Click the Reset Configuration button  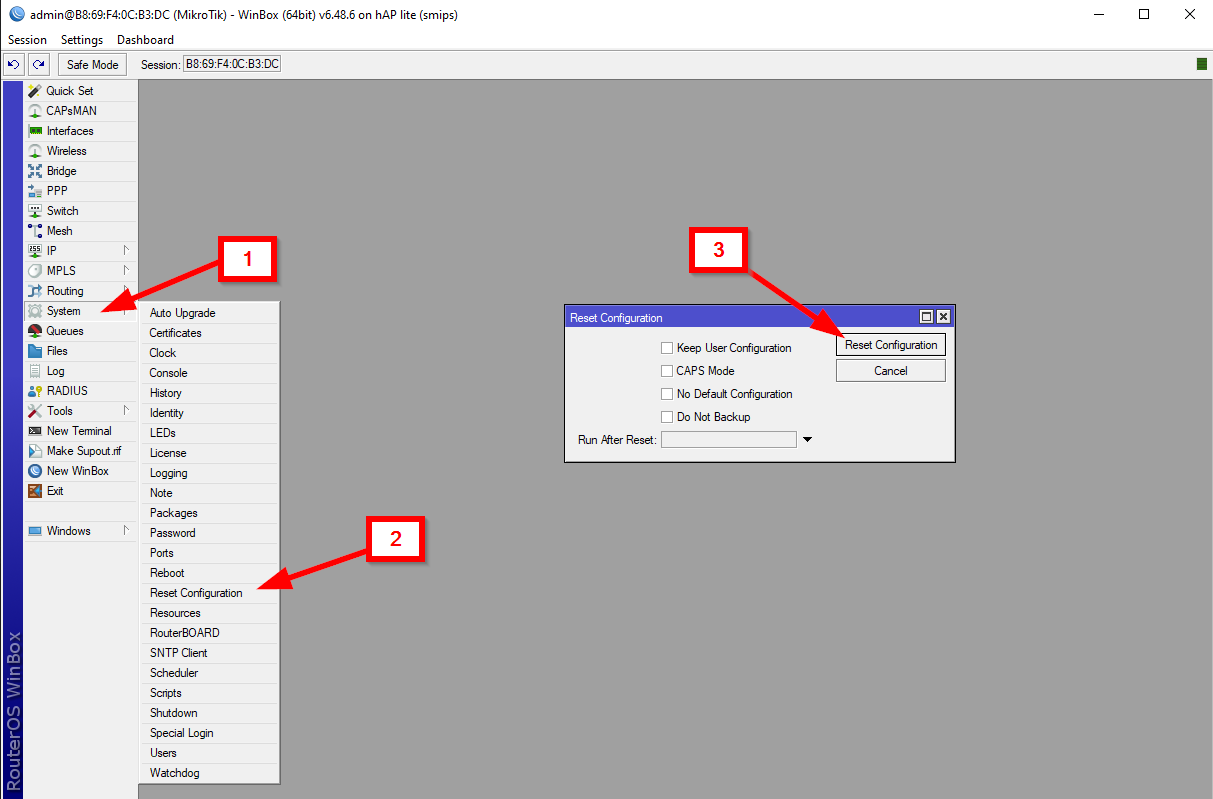coord(891,345)
